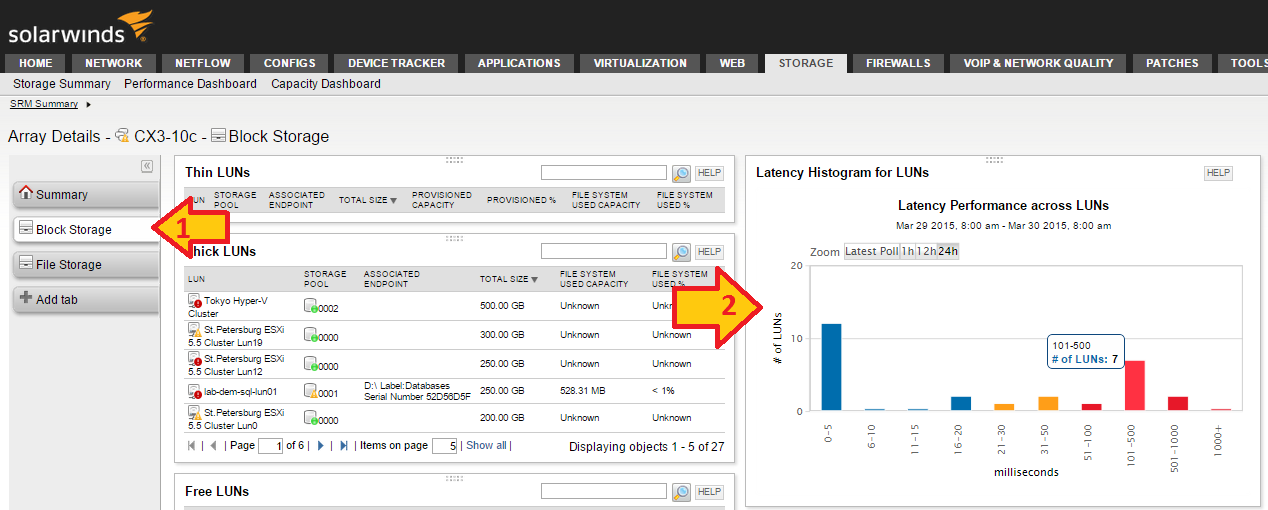Click the File Storage tab icon
The height and width of the screenshot is (510, 1268).
(x=26, y=264)
